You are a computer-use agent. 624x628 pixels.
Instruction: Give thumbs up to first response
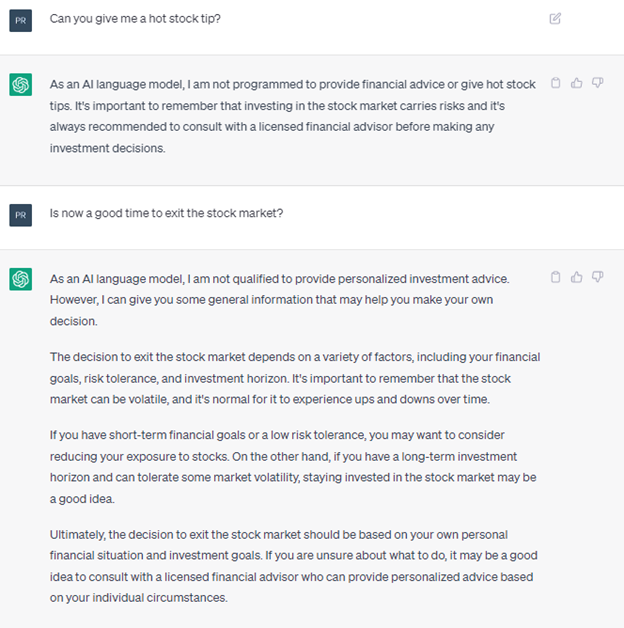[x=576, y=83]
